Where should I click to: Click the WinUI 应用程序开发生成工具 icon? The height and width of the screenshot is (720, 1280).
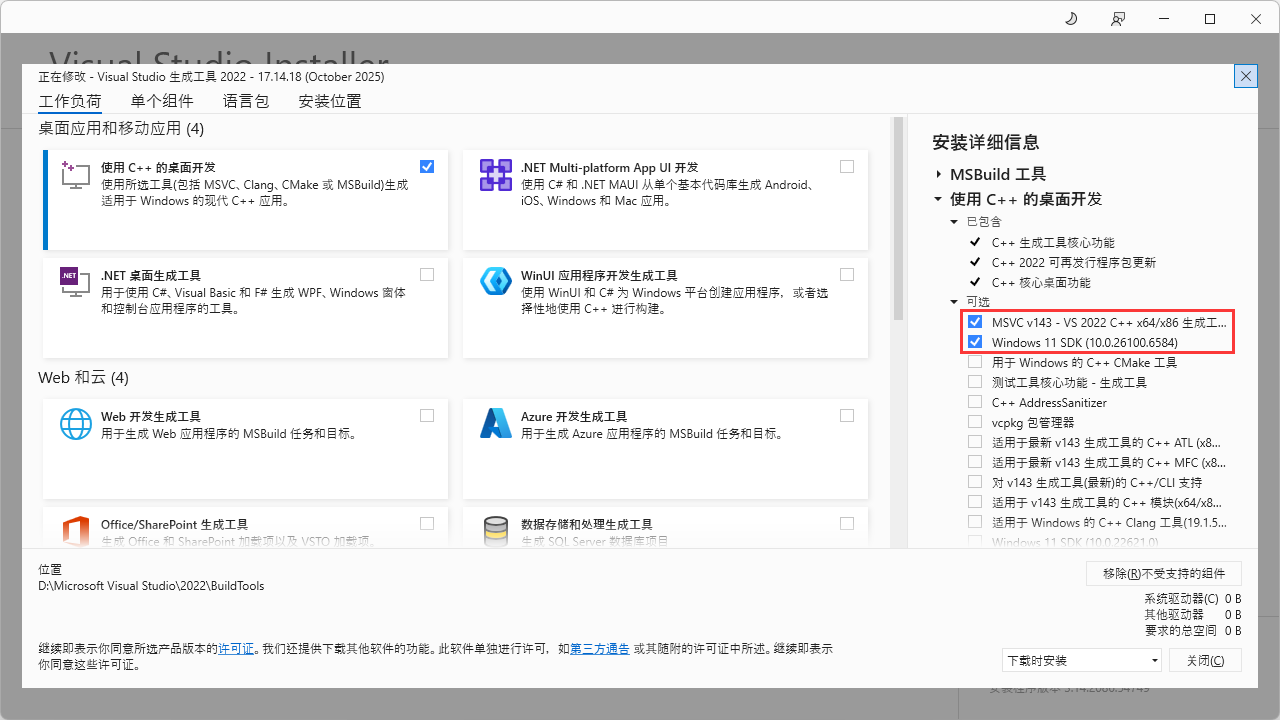[x=495, y=281]
